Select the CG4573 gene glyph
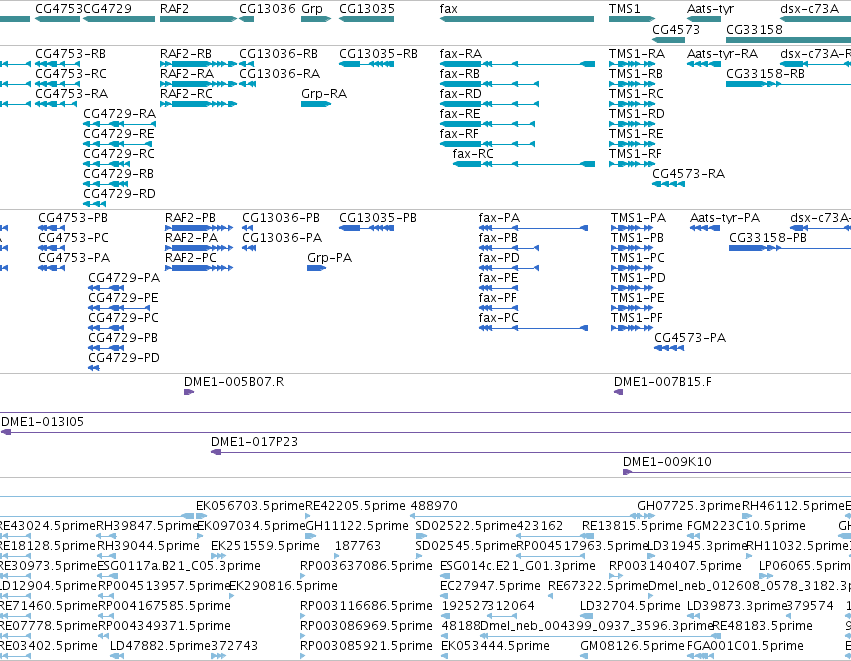 [668, 40]
